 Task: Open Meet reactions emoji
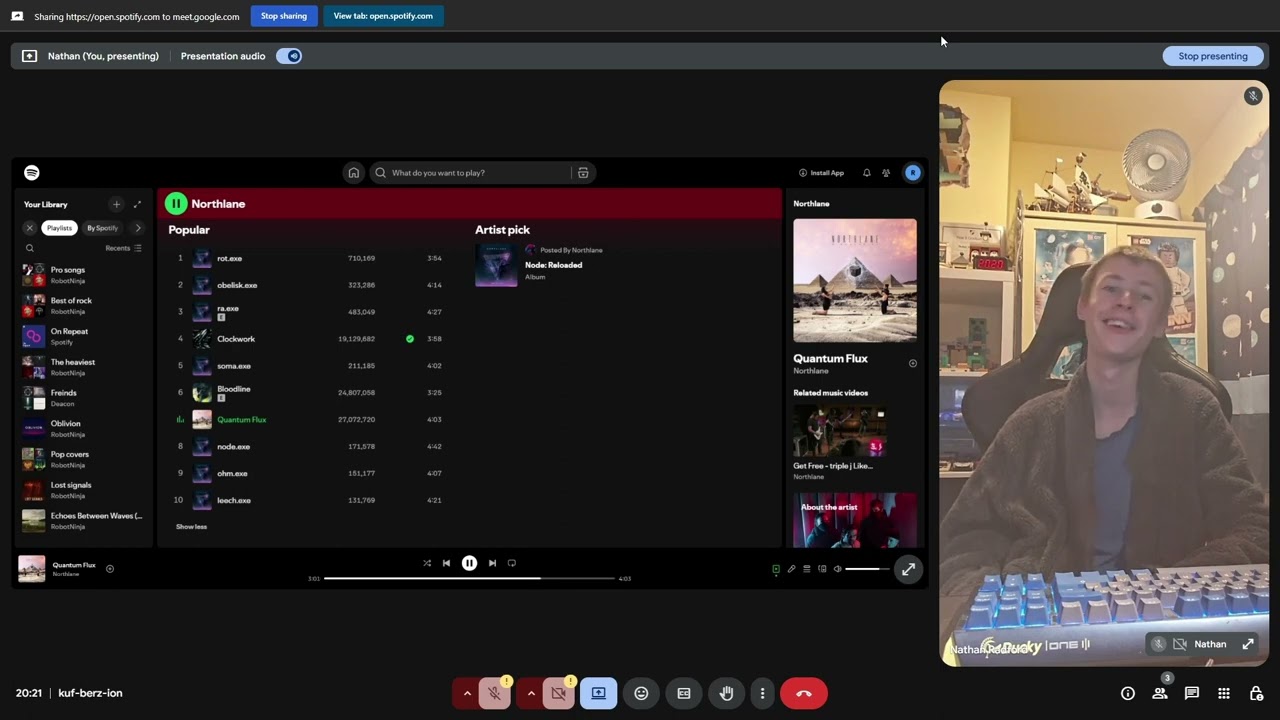(641, 693)
